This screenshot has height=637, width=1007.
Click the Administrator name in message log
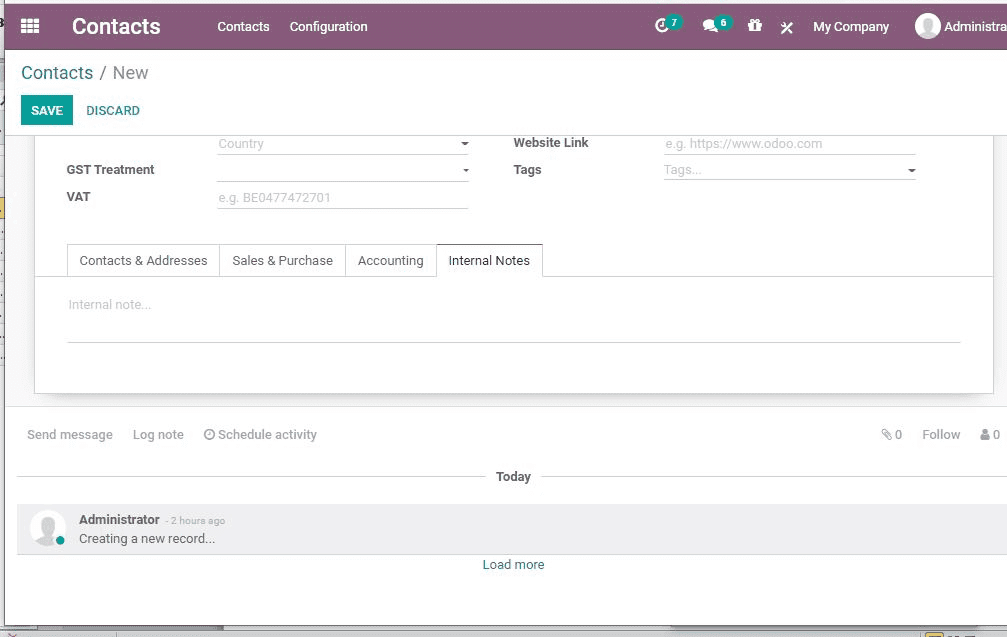119,519
